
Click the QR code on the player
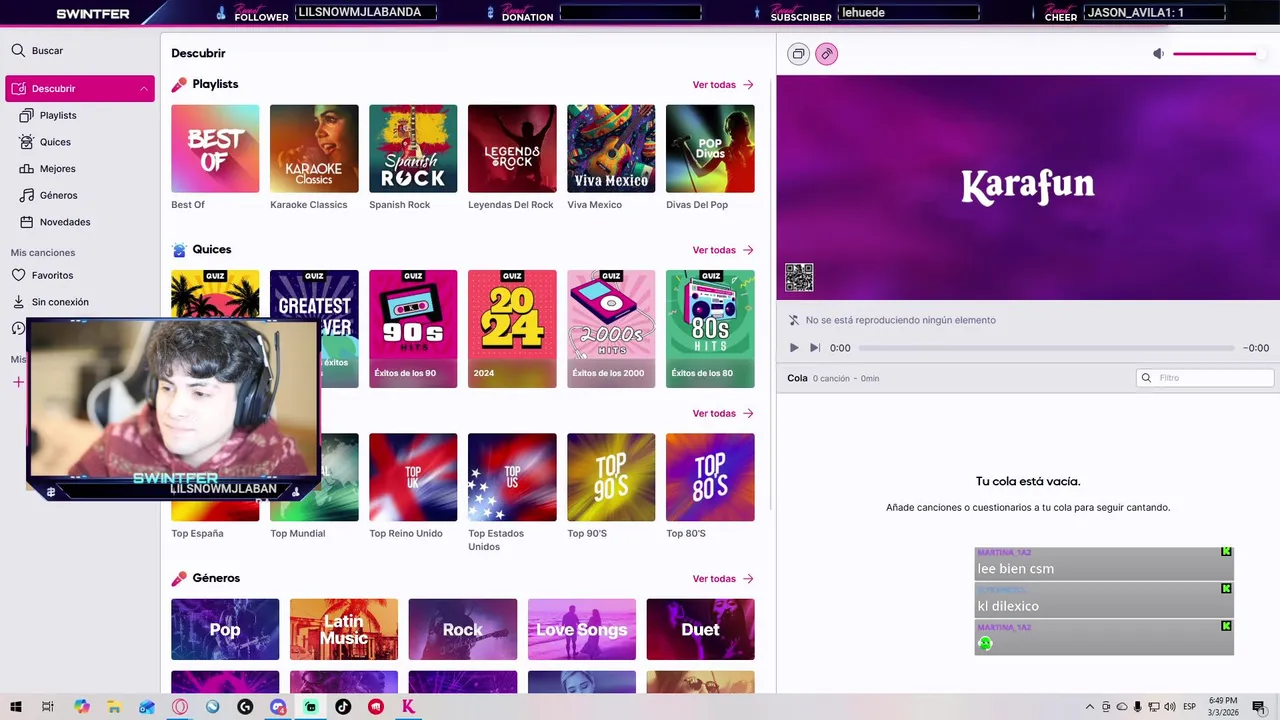(799, 277)
